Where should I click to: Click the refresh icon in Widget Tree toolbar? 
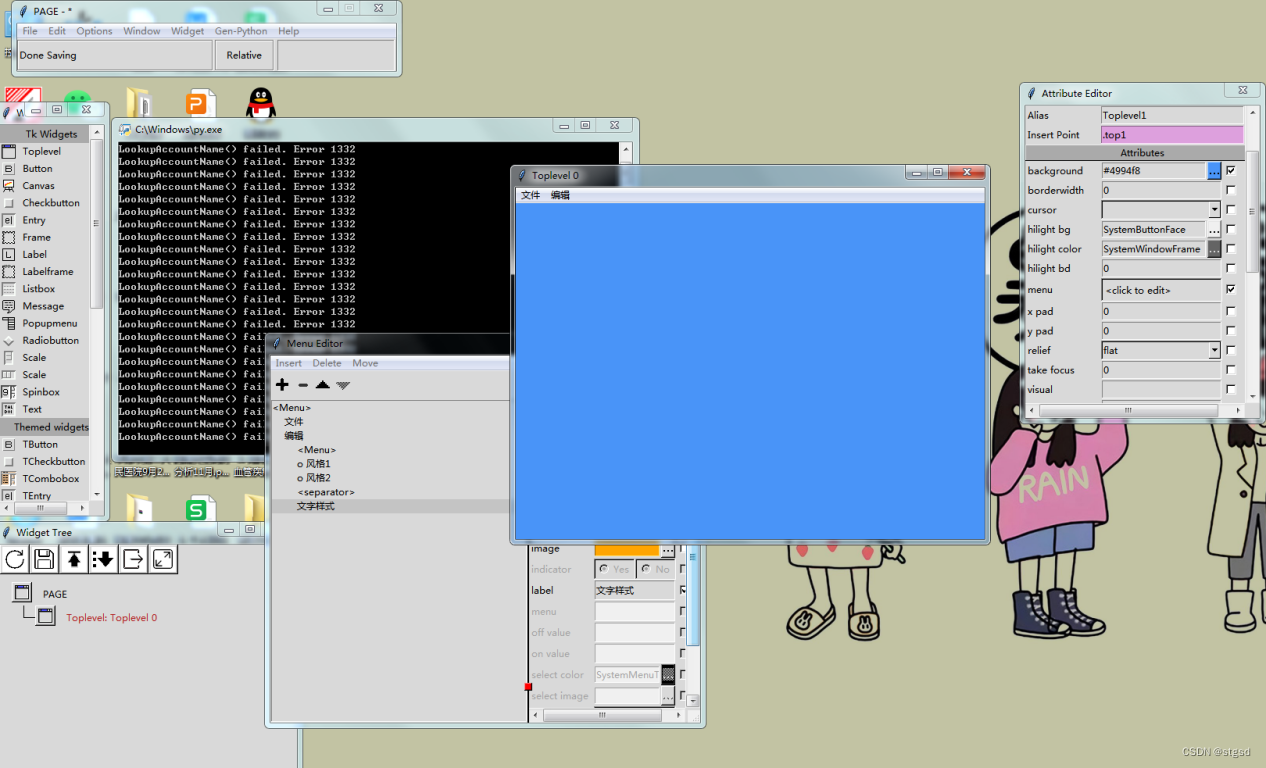pyautogui.click(x=15, y=559)
